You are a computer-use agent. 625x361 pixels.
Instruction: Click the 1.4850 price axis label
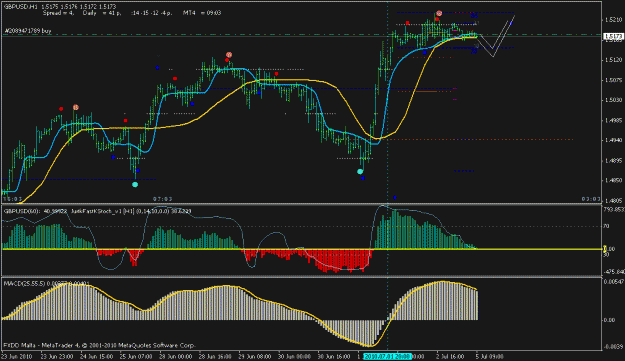tap(613, 180)
